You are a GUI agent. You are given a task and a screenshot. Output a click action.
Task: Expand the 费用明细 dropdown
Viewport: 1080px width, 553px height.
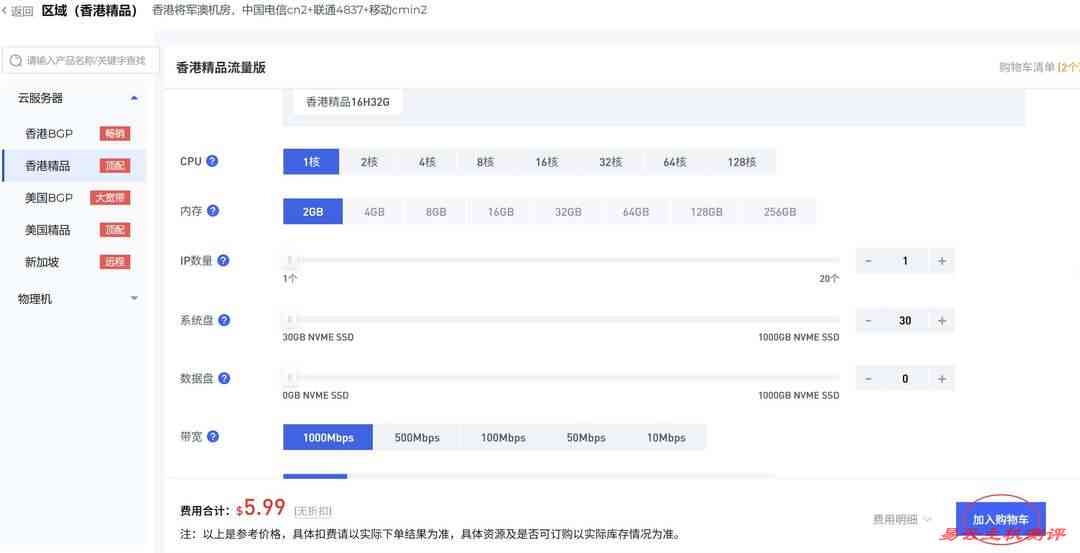point(902,519)
